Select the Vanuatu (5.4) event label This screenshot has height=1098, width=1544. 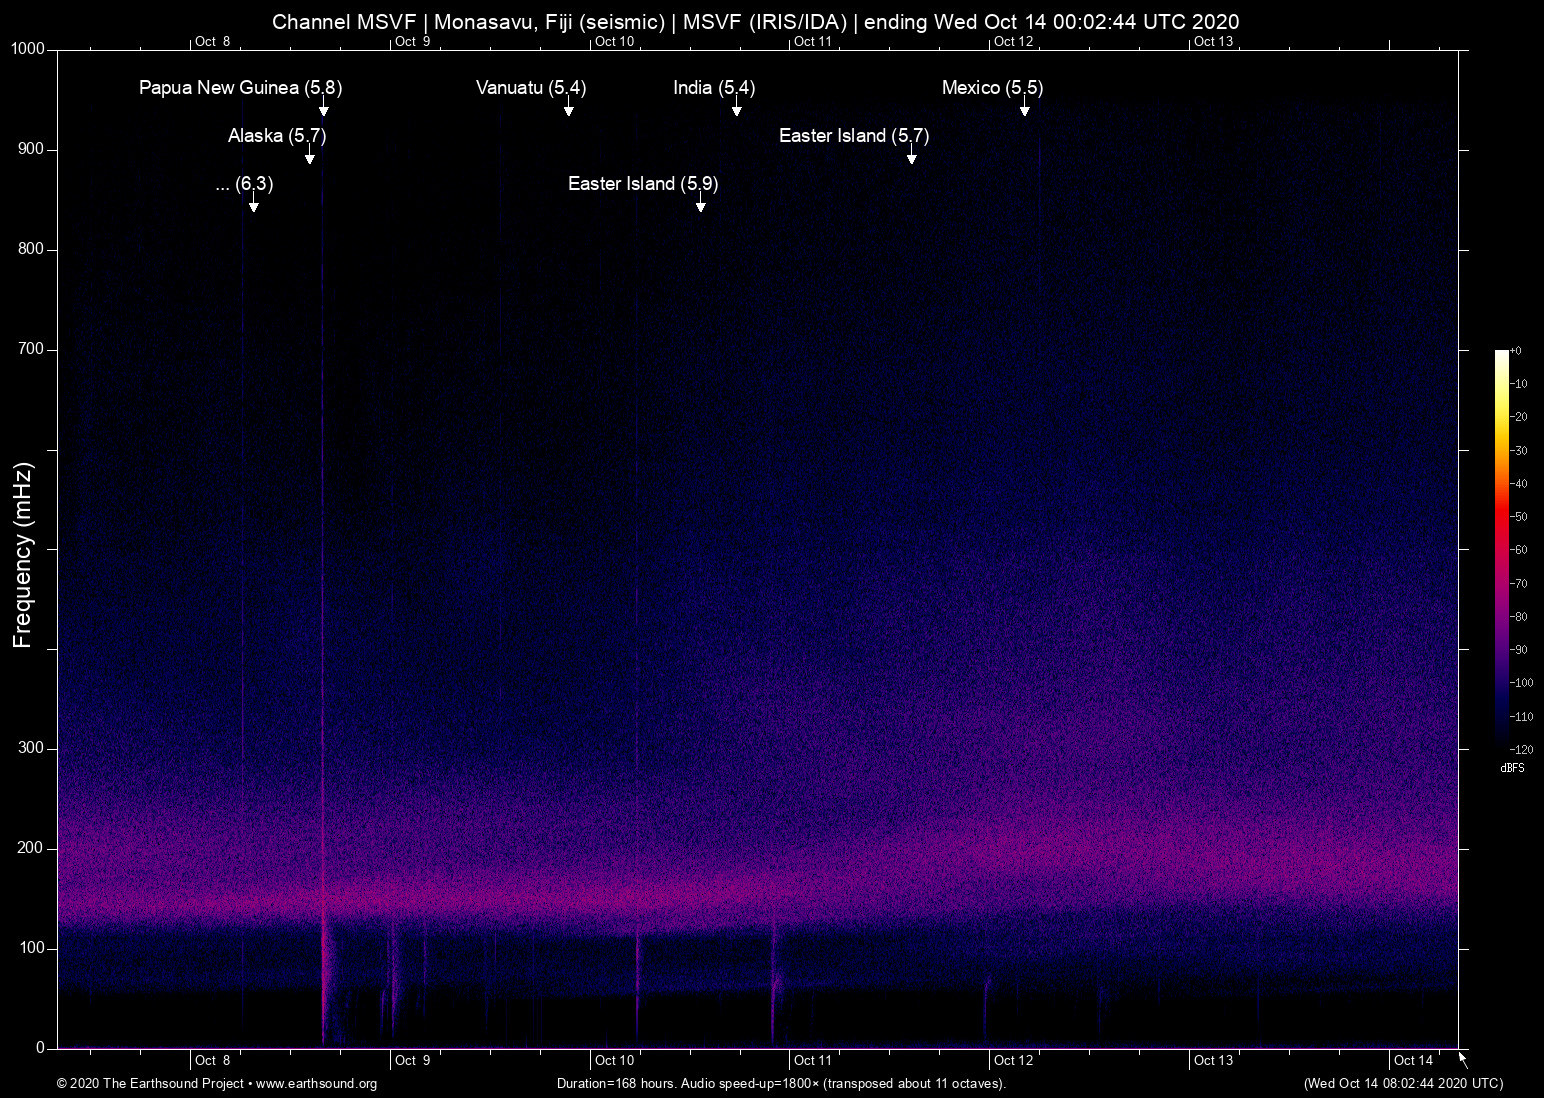coord(531,88)
